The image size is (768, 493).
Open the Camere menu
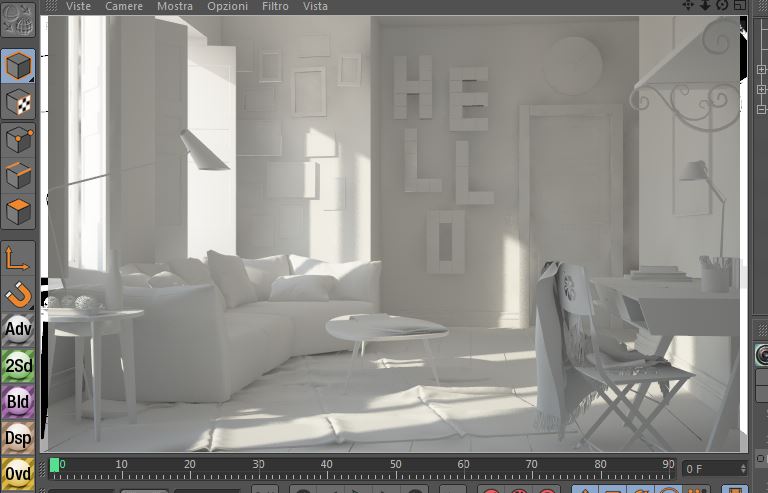[124, 6]
